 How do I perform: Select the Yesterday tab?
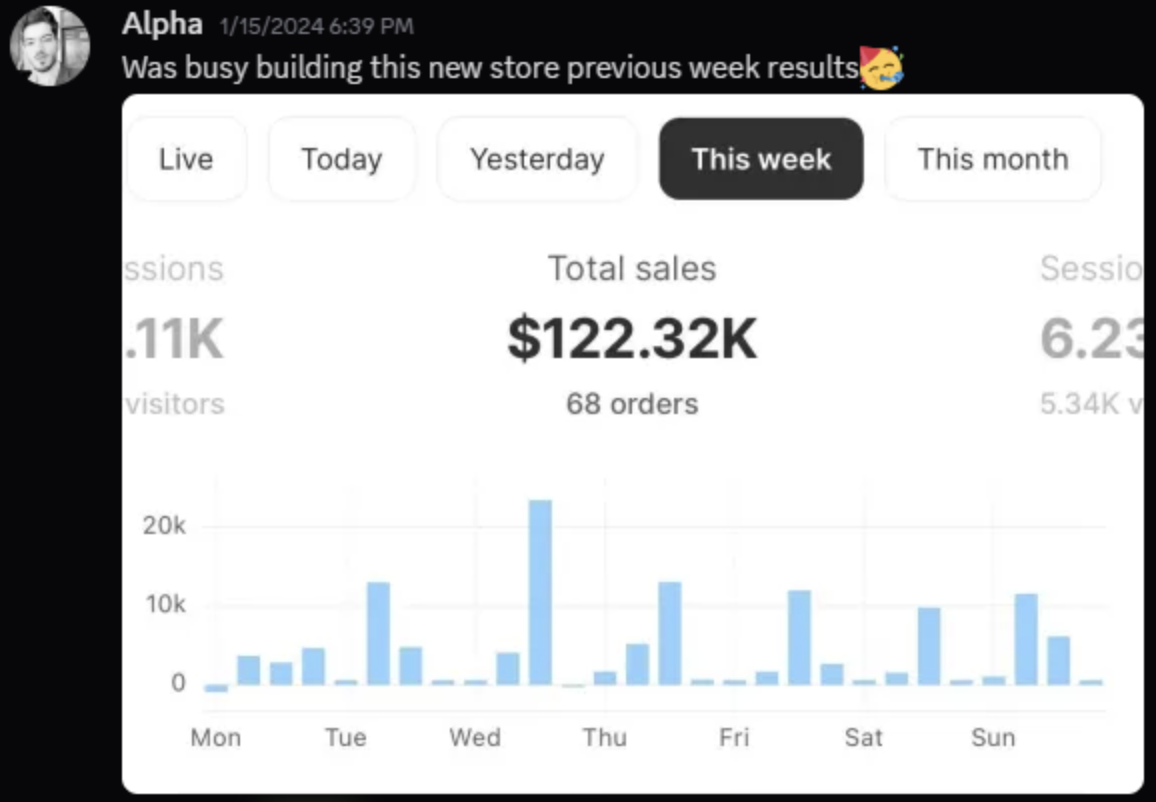[537, 159]
